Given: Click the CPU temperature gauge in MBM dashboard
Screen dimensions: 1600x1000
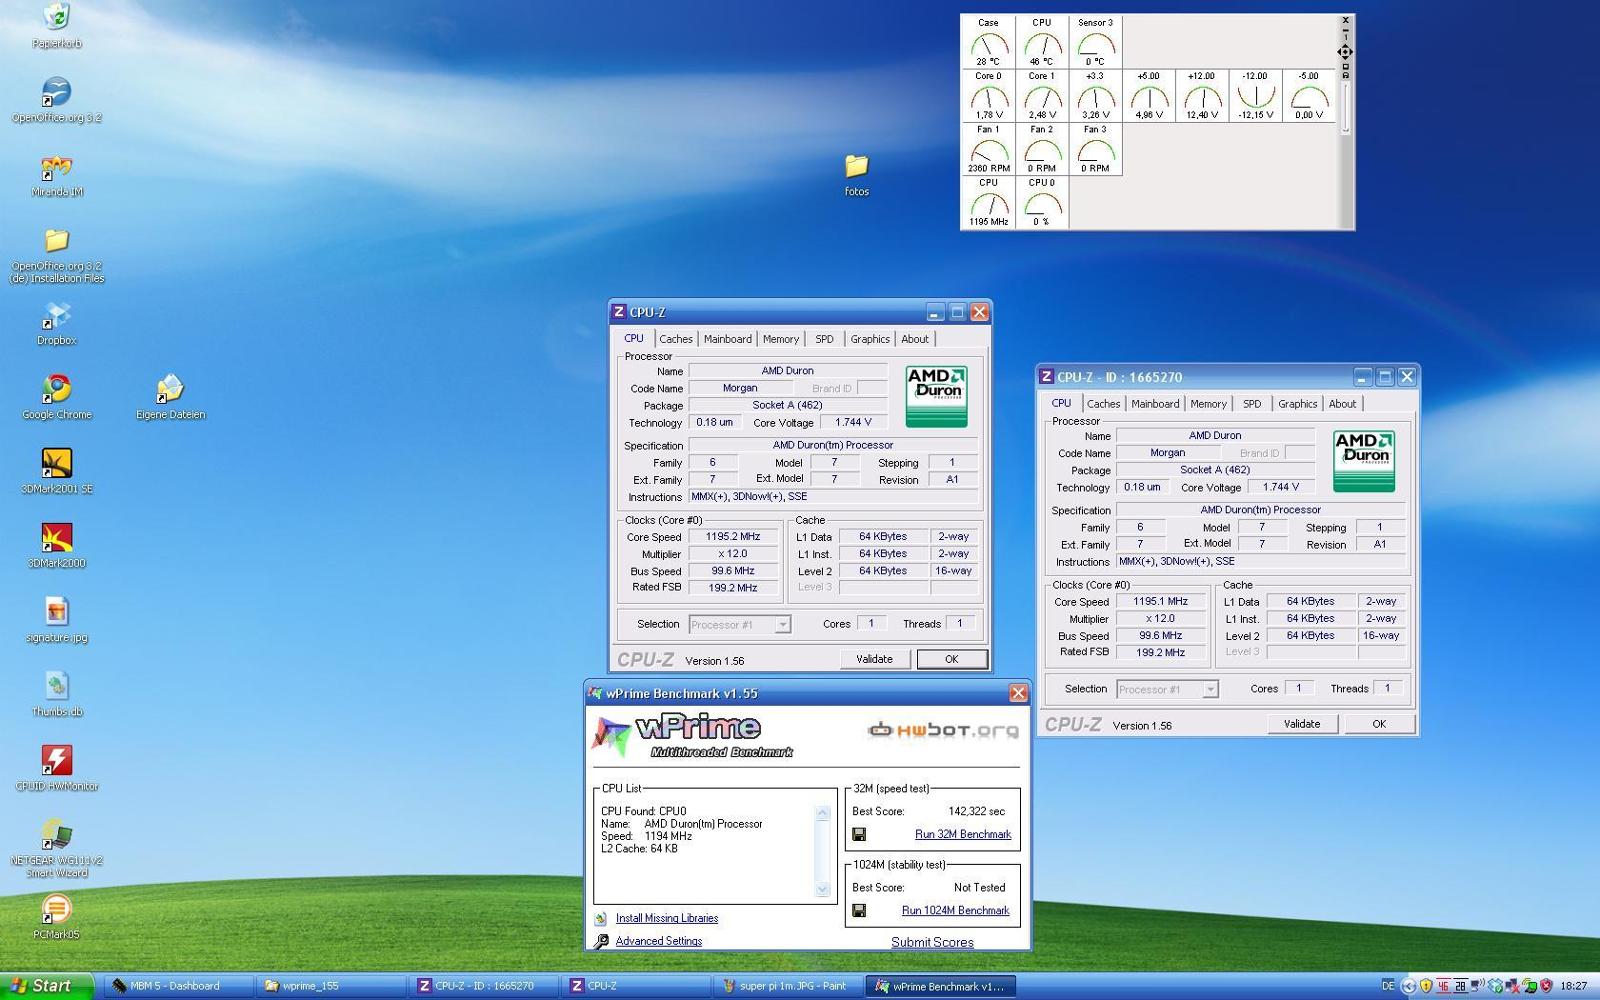Looking at the screenshot, I should coord(1042,42).
